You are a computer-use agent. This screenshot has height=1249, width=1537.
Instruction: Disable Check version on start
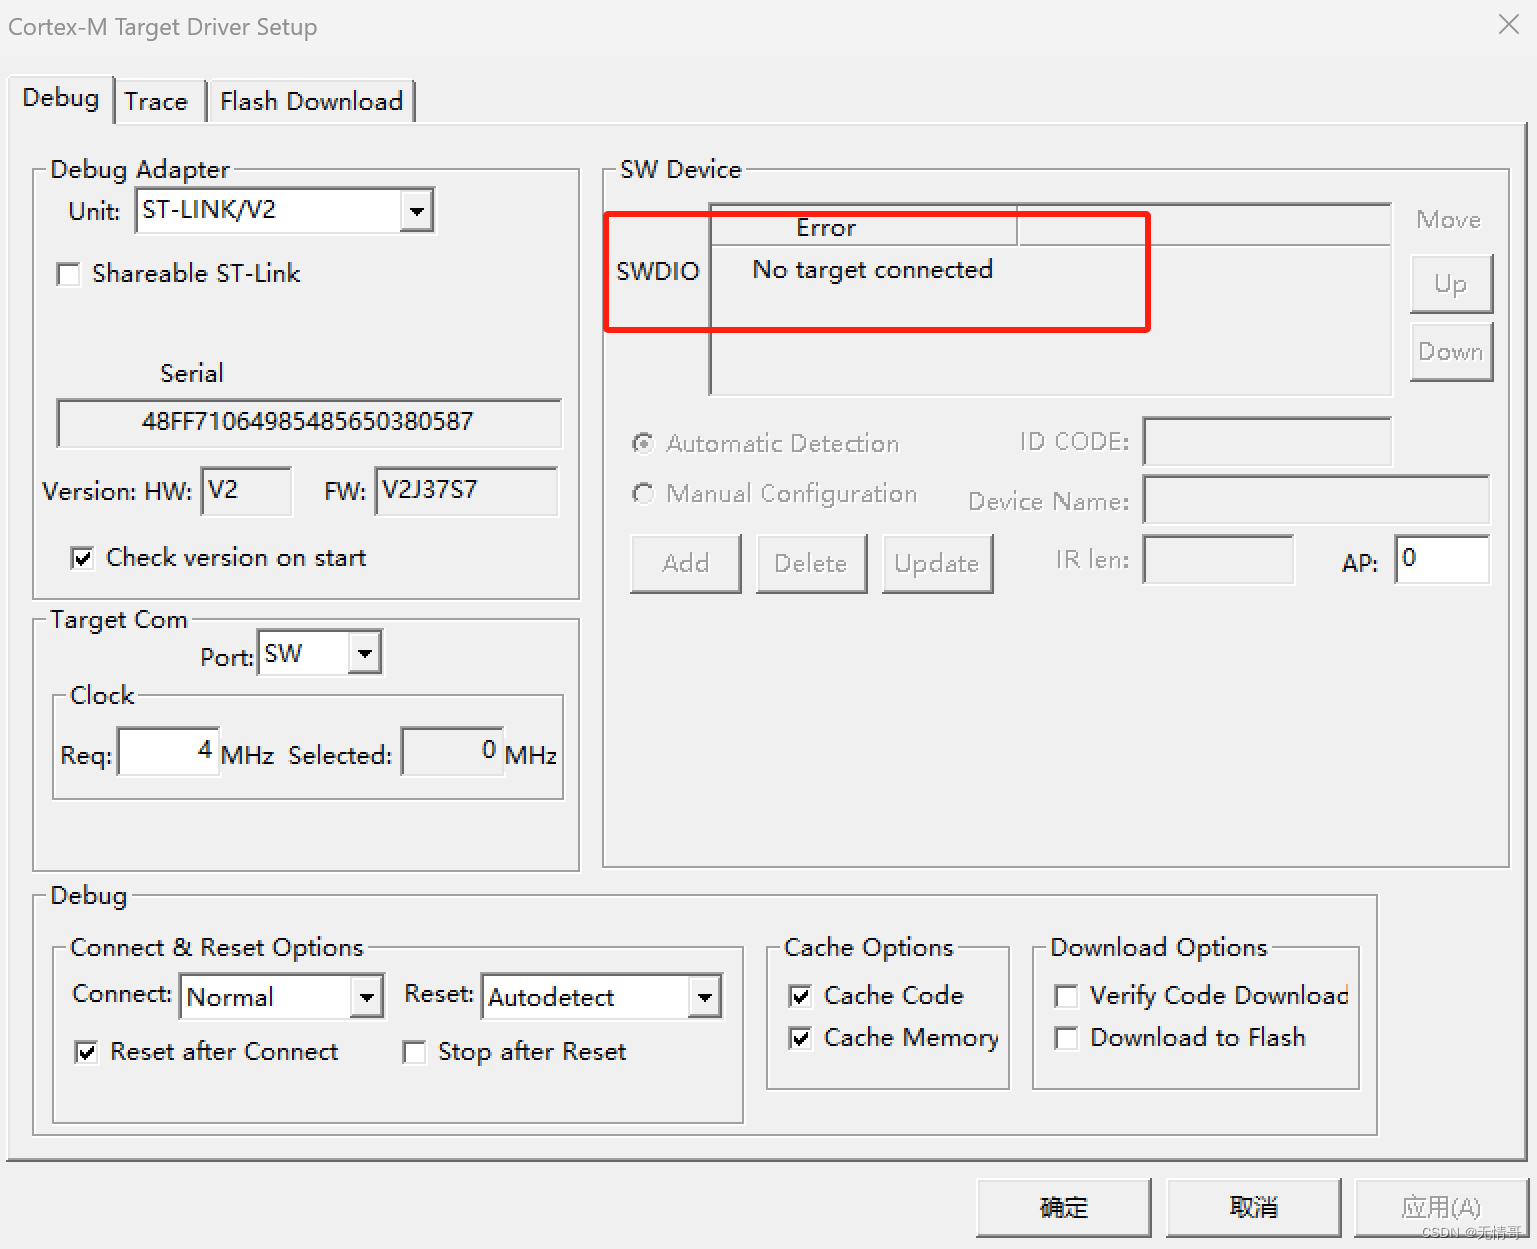(83, 558)
